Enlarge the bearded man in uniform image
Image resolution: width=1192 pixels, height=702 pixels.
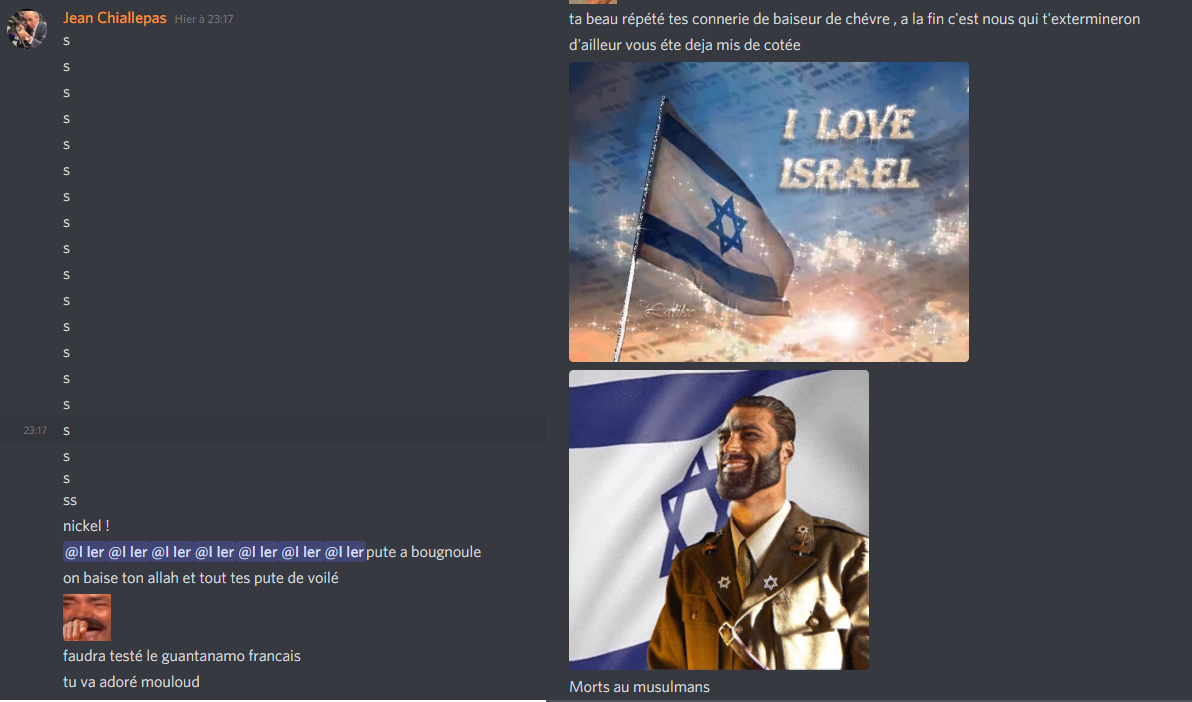pos(718,520)
